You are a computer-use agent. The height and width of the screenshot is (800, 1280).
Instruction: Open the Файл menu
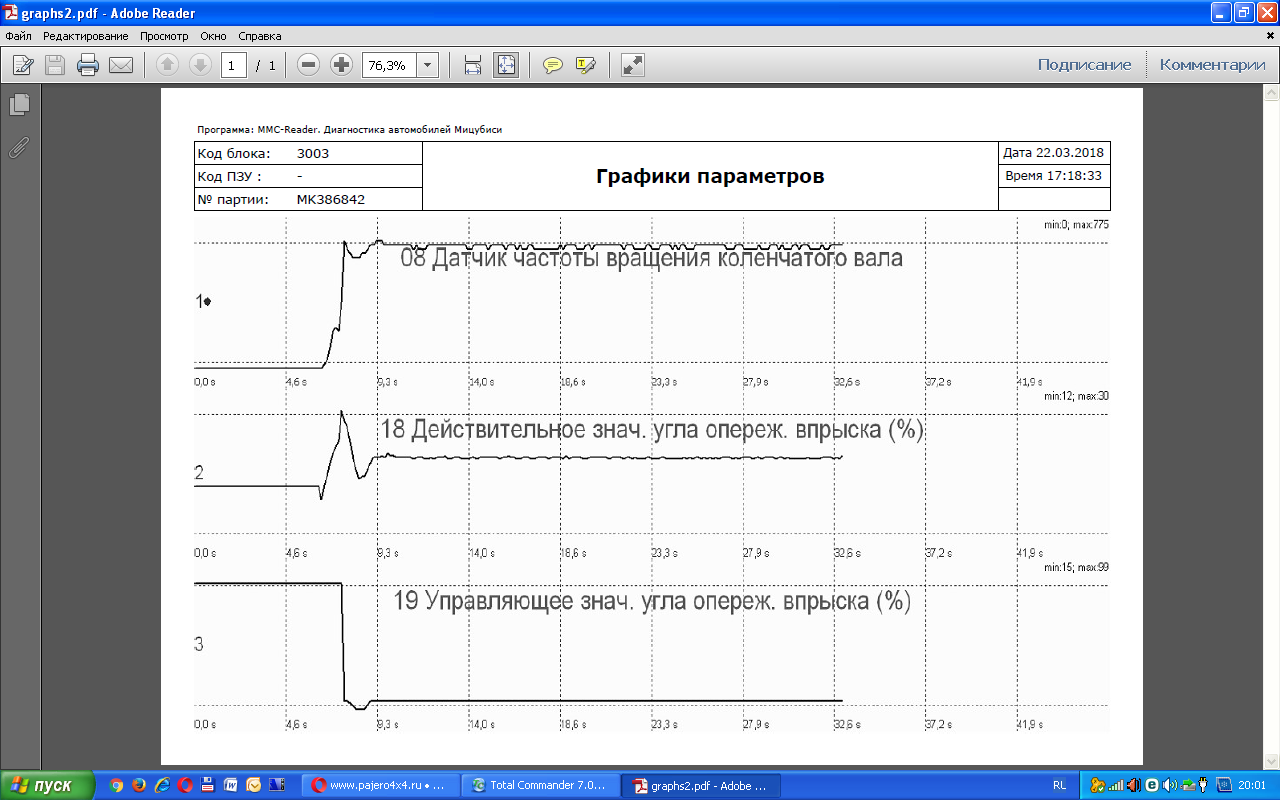pos(19,36)
